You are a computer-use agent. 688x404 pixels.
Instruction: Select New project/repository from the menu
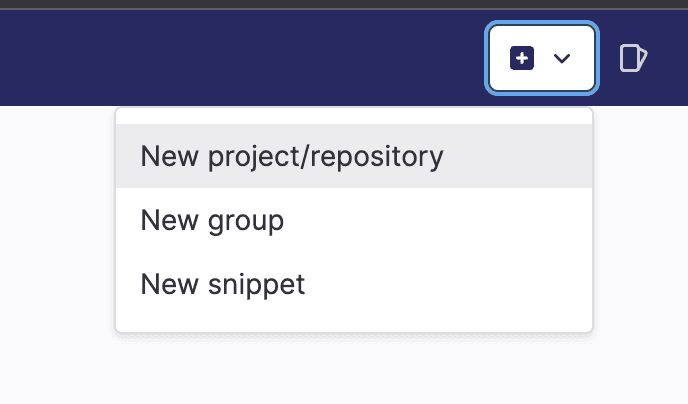tap(292, 156)
